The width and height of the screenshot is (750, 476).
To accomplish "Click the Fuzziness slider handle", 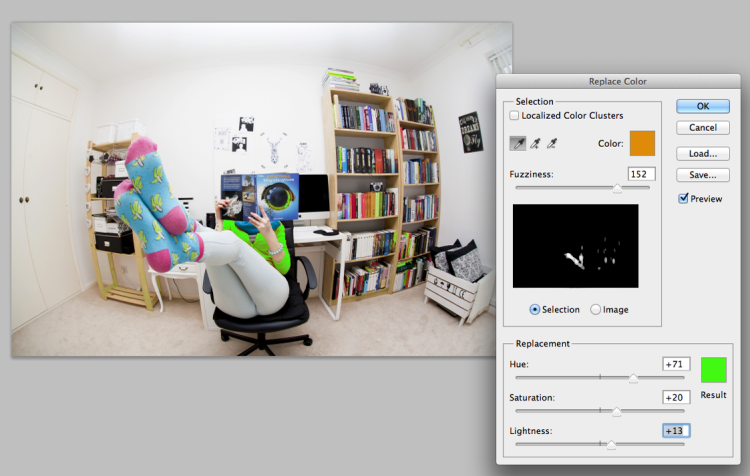I will click(618, 188).
